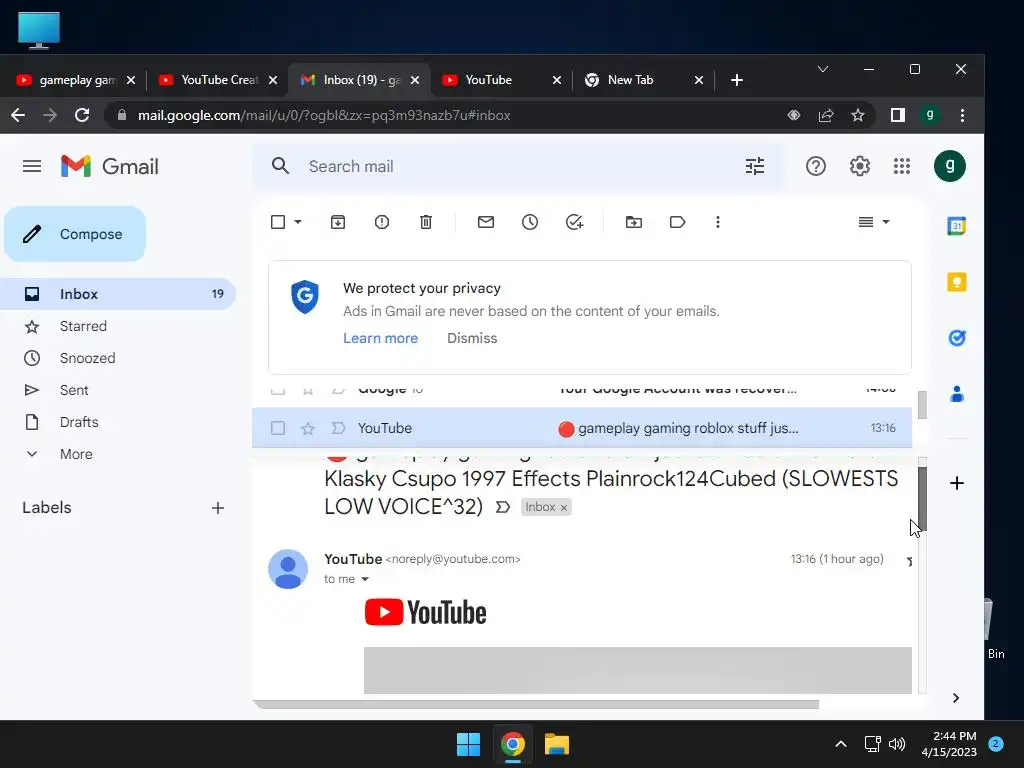1024x768 pixels.
Task: Open Google Calendar side panel
Action: [956, 226]
